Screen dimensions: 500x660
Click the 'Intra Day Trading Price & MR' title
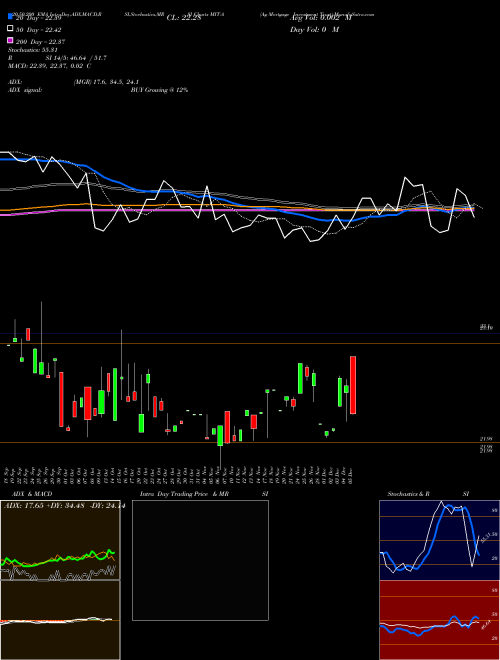pos(184,494)
